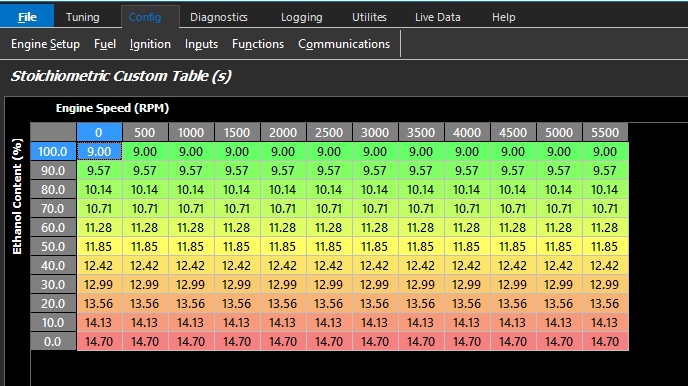The image size is (688, 386).
Task: Open the Diagnostics tab
Action: click(219, 17)
